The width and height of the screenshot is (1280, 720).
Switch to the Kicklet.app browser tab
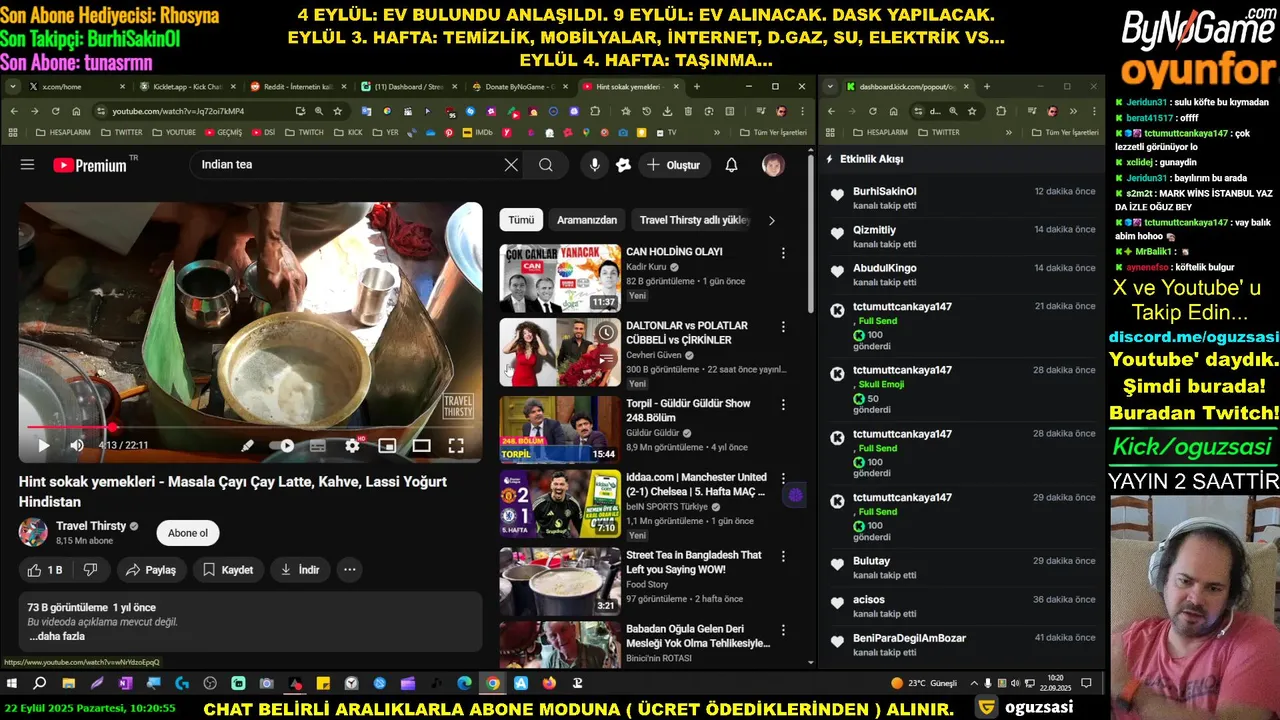[x=186, y=87]
